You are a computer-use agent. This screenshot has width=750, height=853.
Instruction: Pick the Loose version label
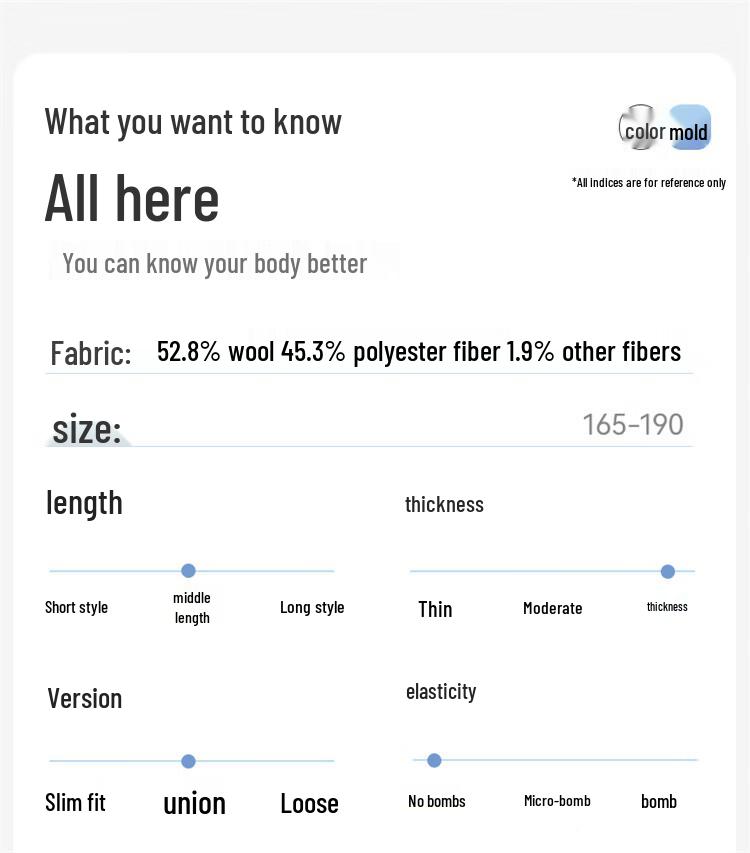(309, 803)
